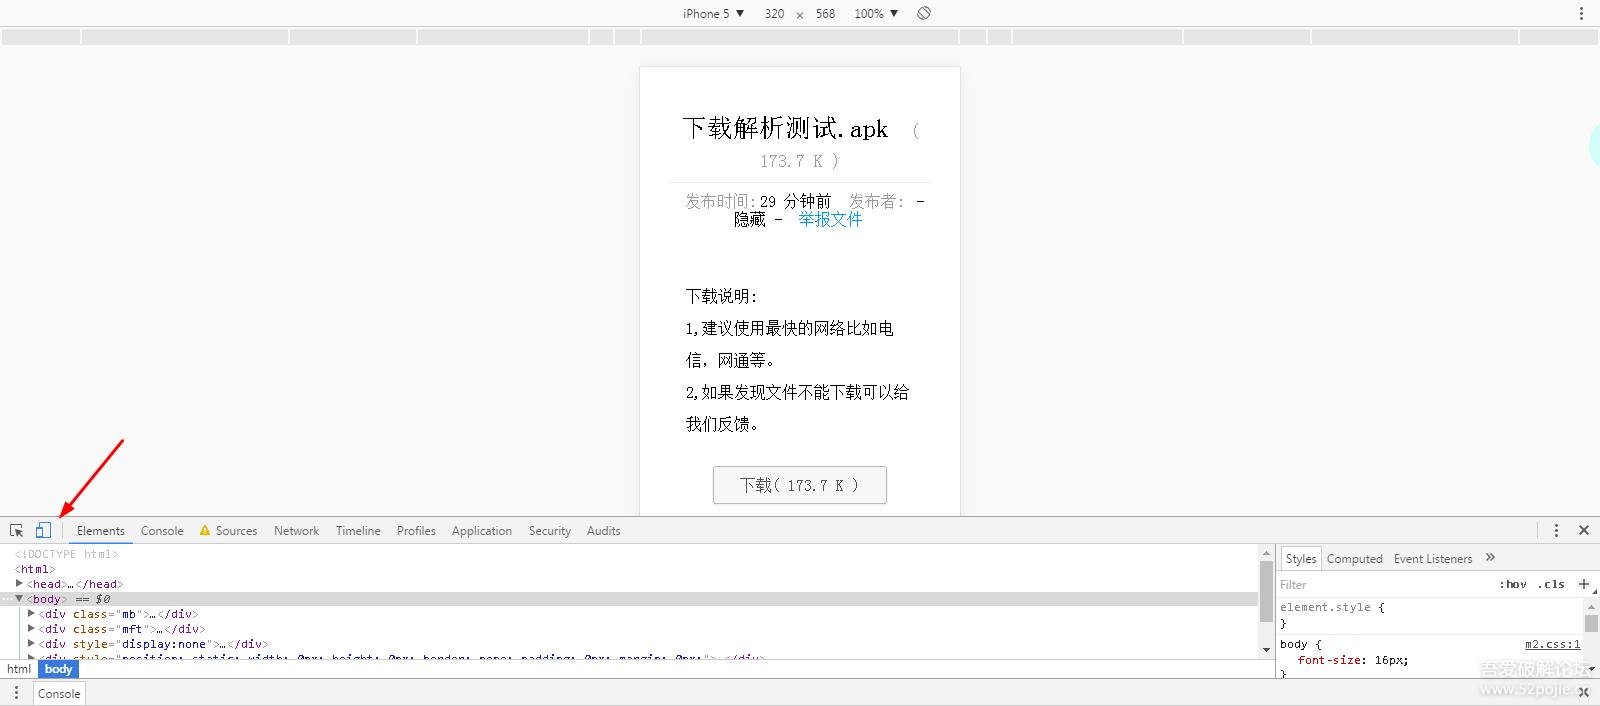Select the <!DOCTYPE html> line

[66, 554]
